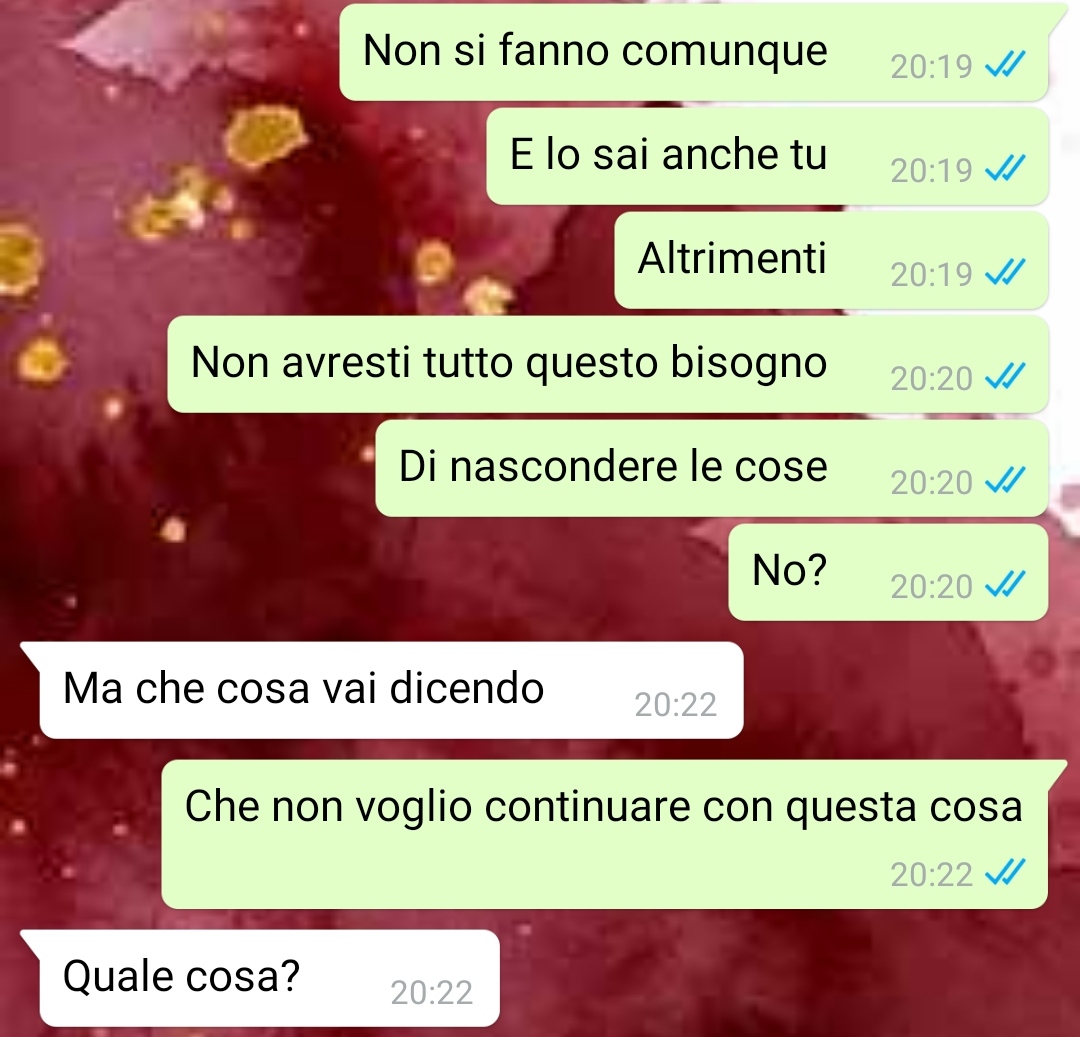Tap read ticks on "Di nascondere le cose"
The image size is (1080, 1037).
(x=1006, y=481)
